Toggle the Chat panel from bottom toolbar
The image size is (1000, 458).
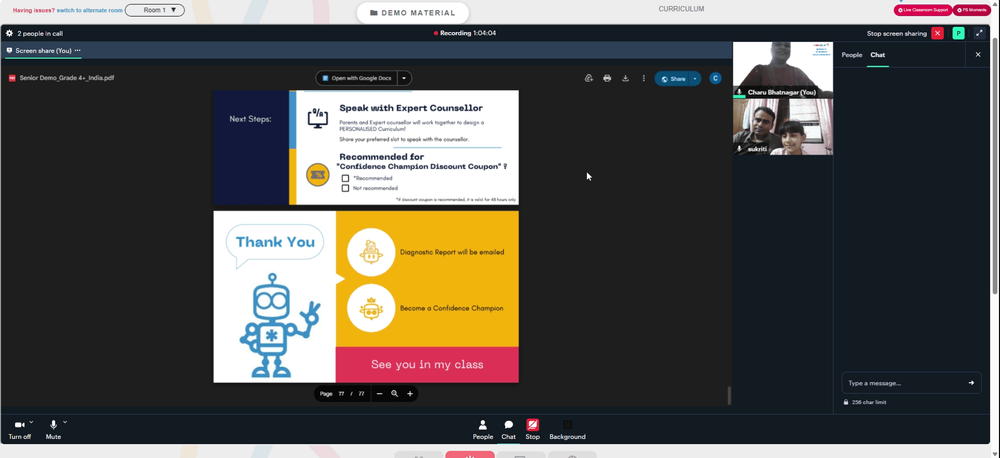[x=508, y=430]
